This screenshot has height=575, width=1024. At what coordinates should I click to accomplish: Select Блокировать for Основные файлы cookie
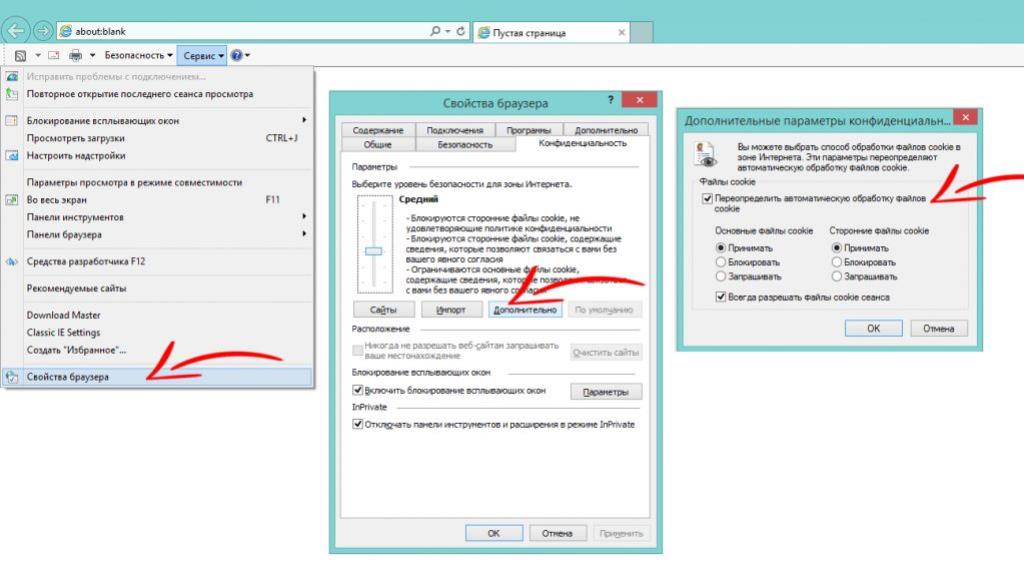tap(720, 262)
